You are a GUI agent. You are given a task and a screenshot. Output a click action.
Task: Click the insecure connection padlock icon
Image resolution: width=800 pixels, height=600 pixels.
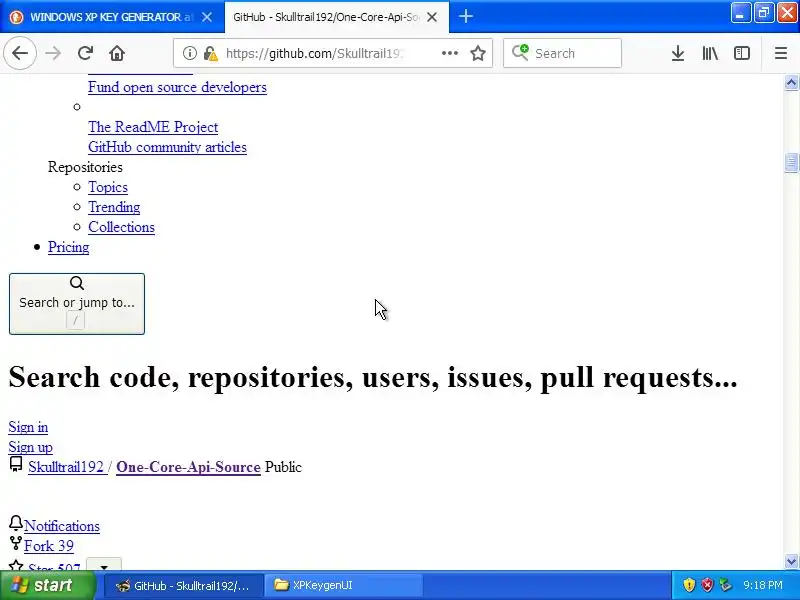[x=210, y=53]
